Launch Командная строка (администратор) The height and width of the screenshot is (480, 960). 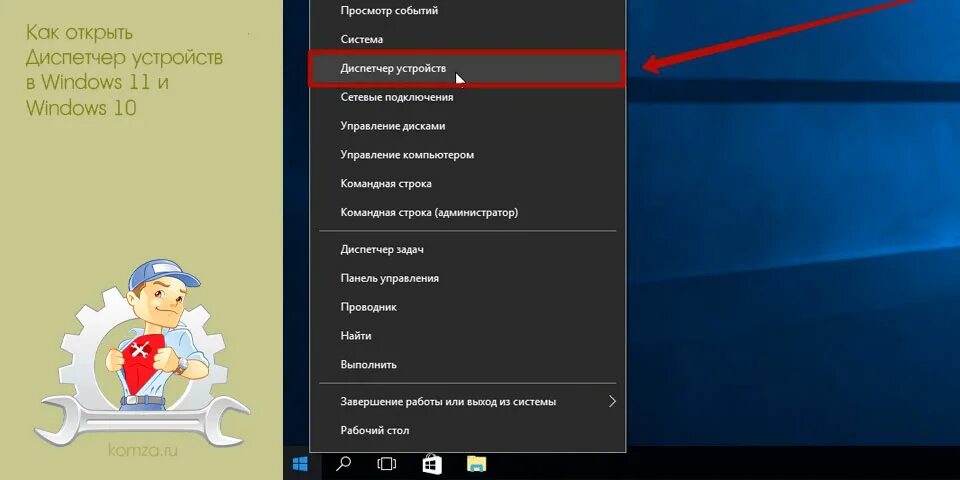(x=468, y=212)
